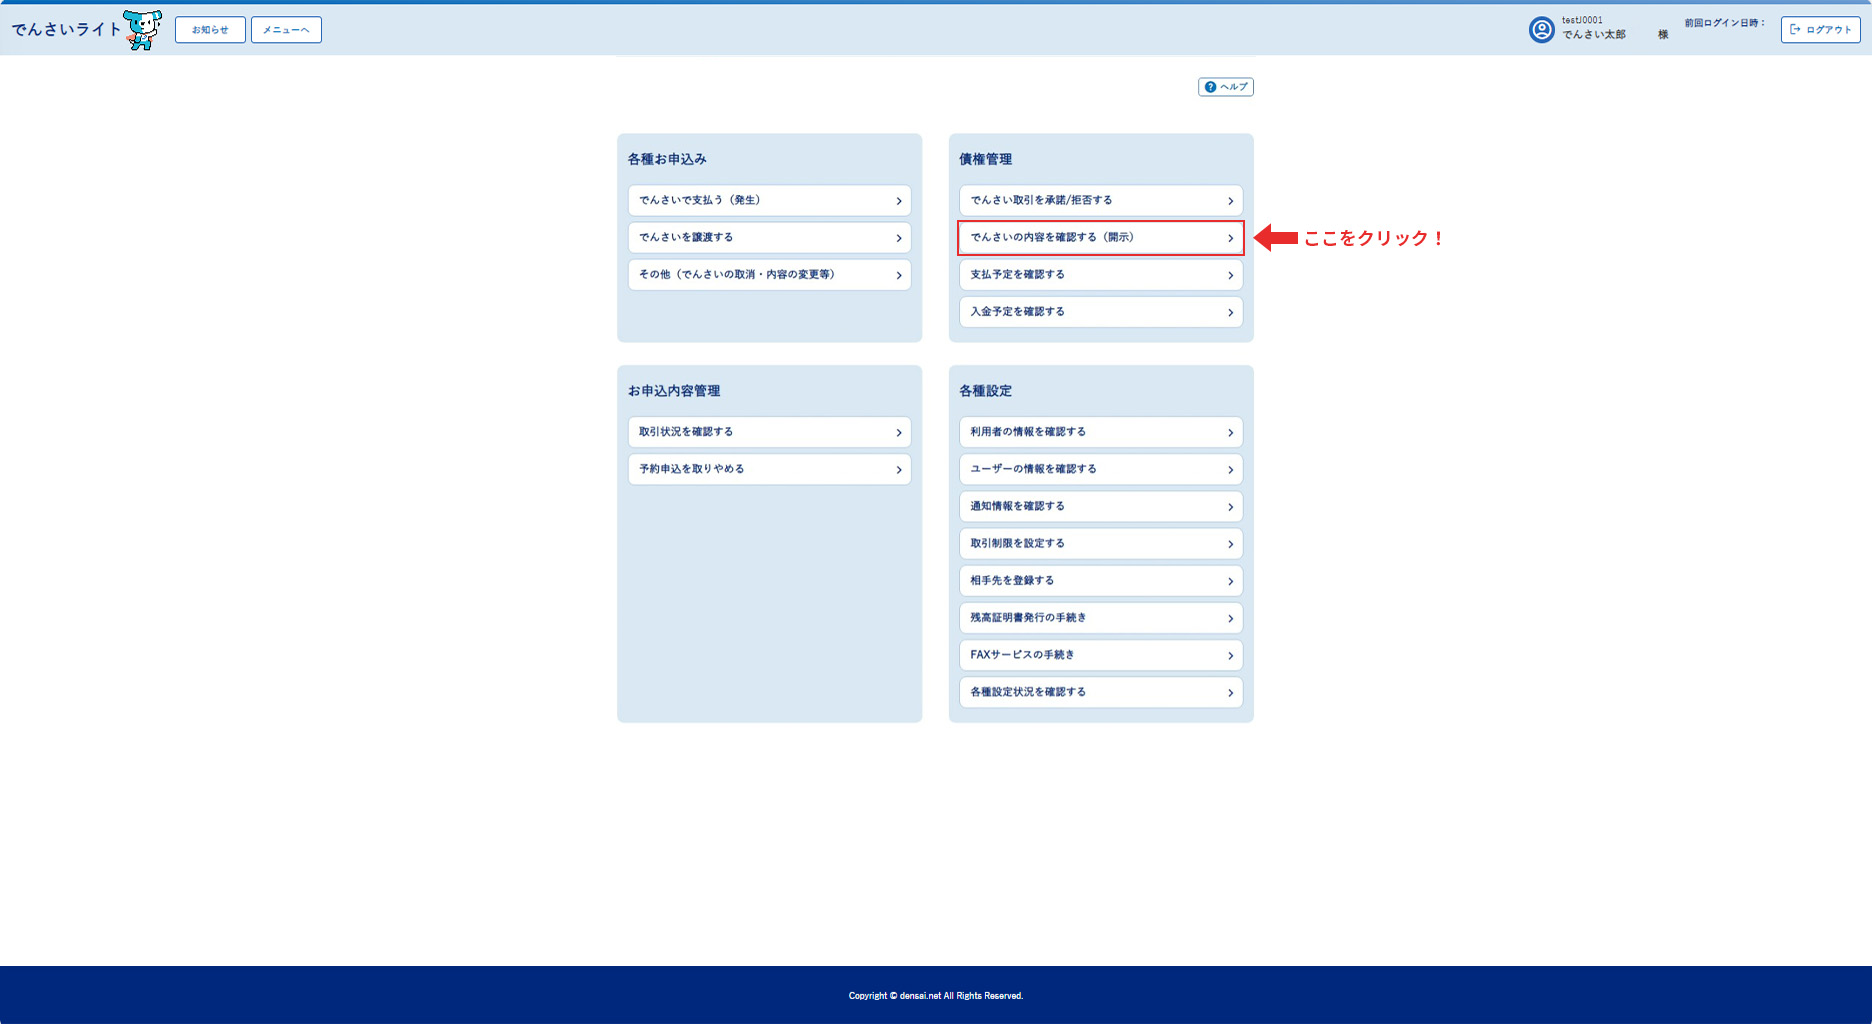Open 利用者の情報を確認する item
Viewport: 1872px width, 1024px height.
pyautogui.click(x=1101, y=432)
